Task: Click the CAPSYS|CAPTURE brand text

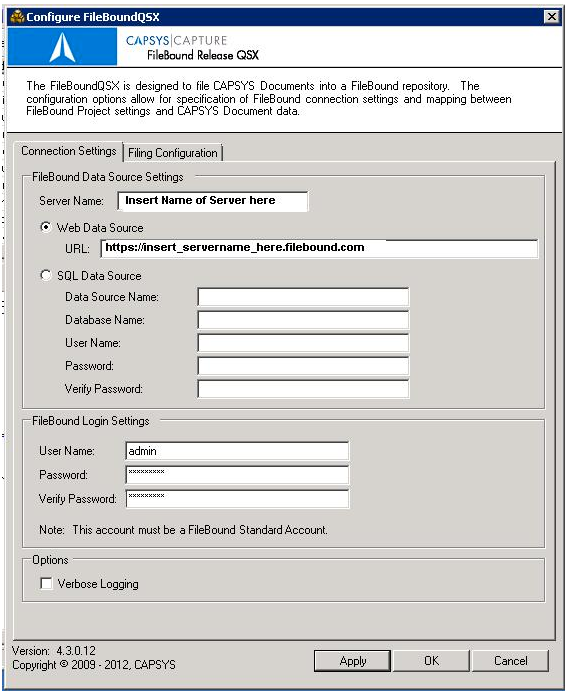Action: (x=176, y=40)
